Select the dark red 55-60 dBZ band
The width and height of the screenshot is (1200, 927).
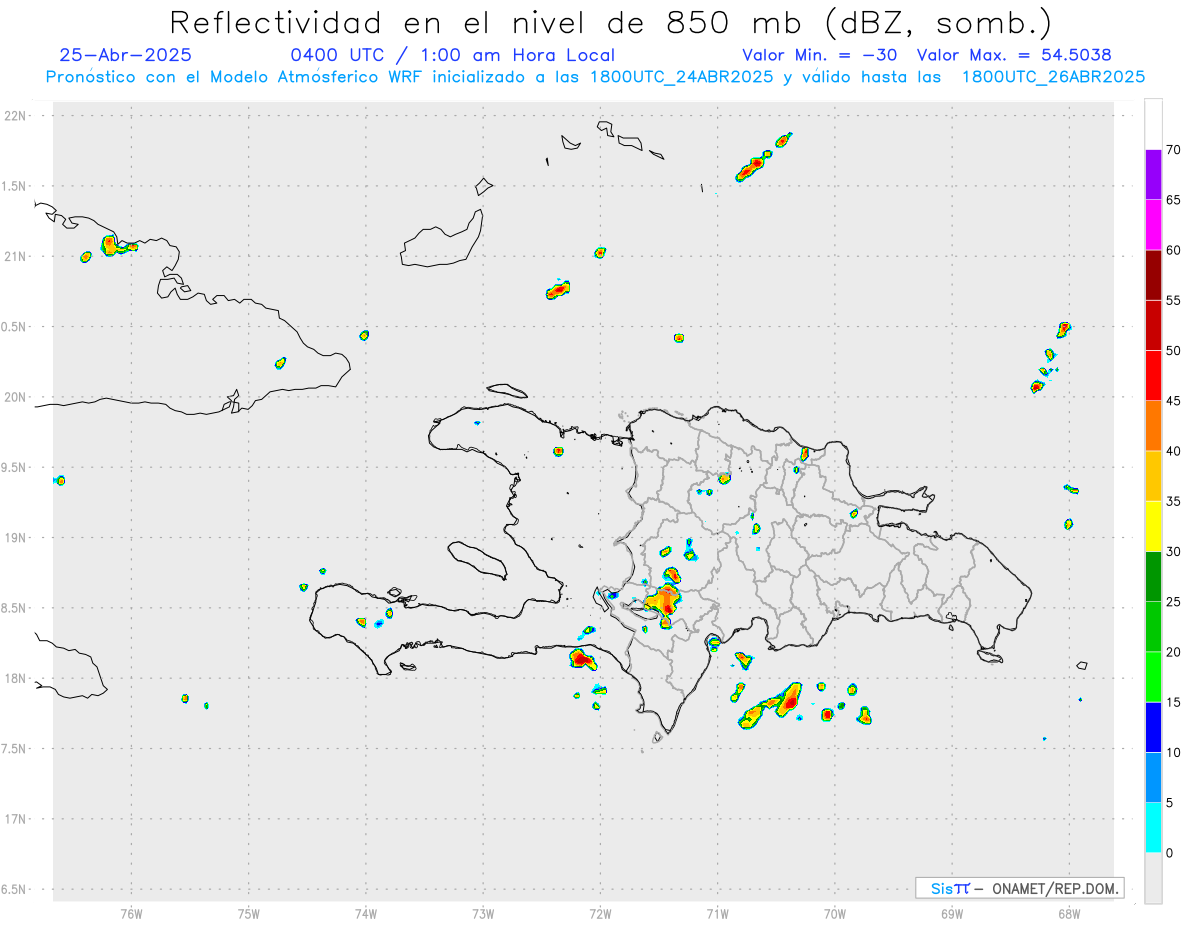point(1153,275)
